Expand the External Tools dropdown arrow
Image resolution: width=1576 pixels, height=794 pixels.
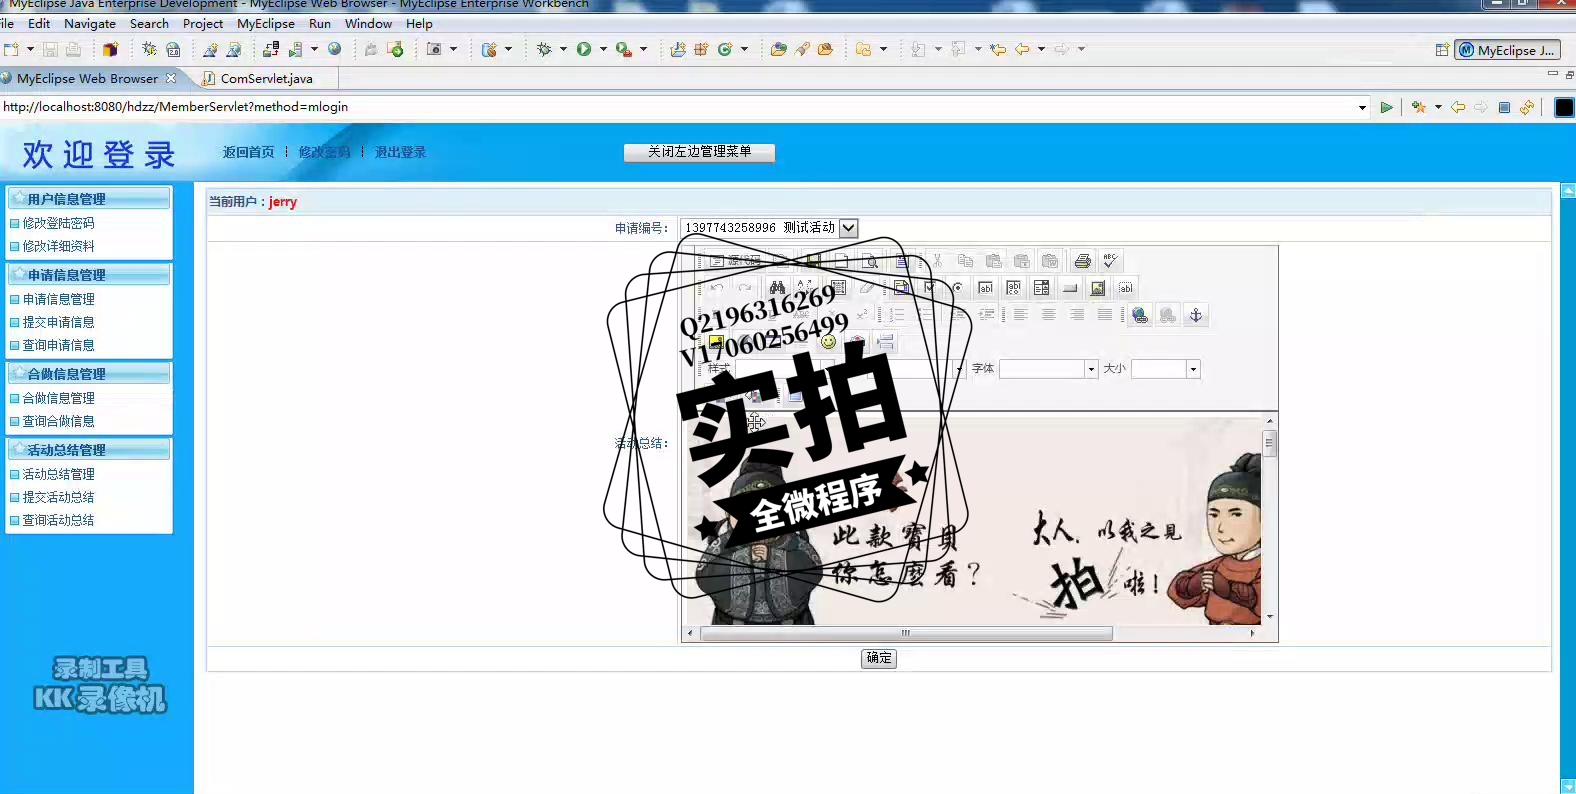click(x=643, y=49)
